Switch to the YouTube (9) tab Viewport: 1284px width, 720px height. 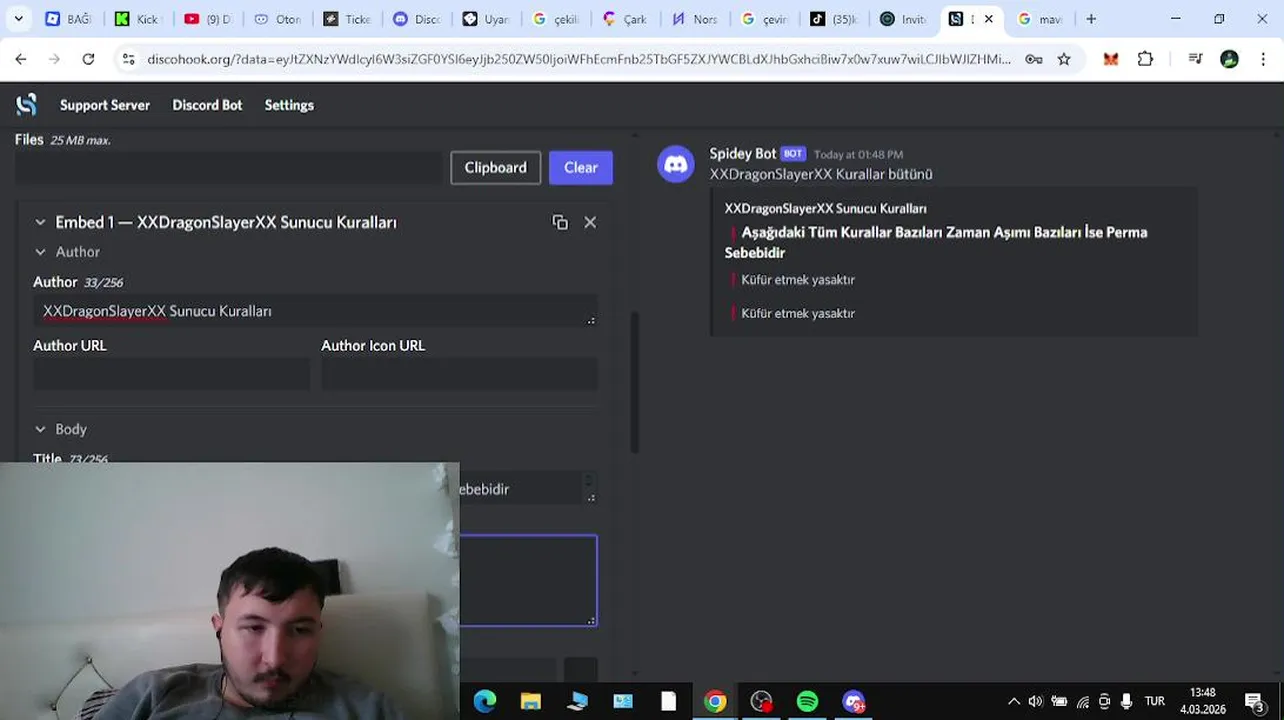click(x=207, y=19)
